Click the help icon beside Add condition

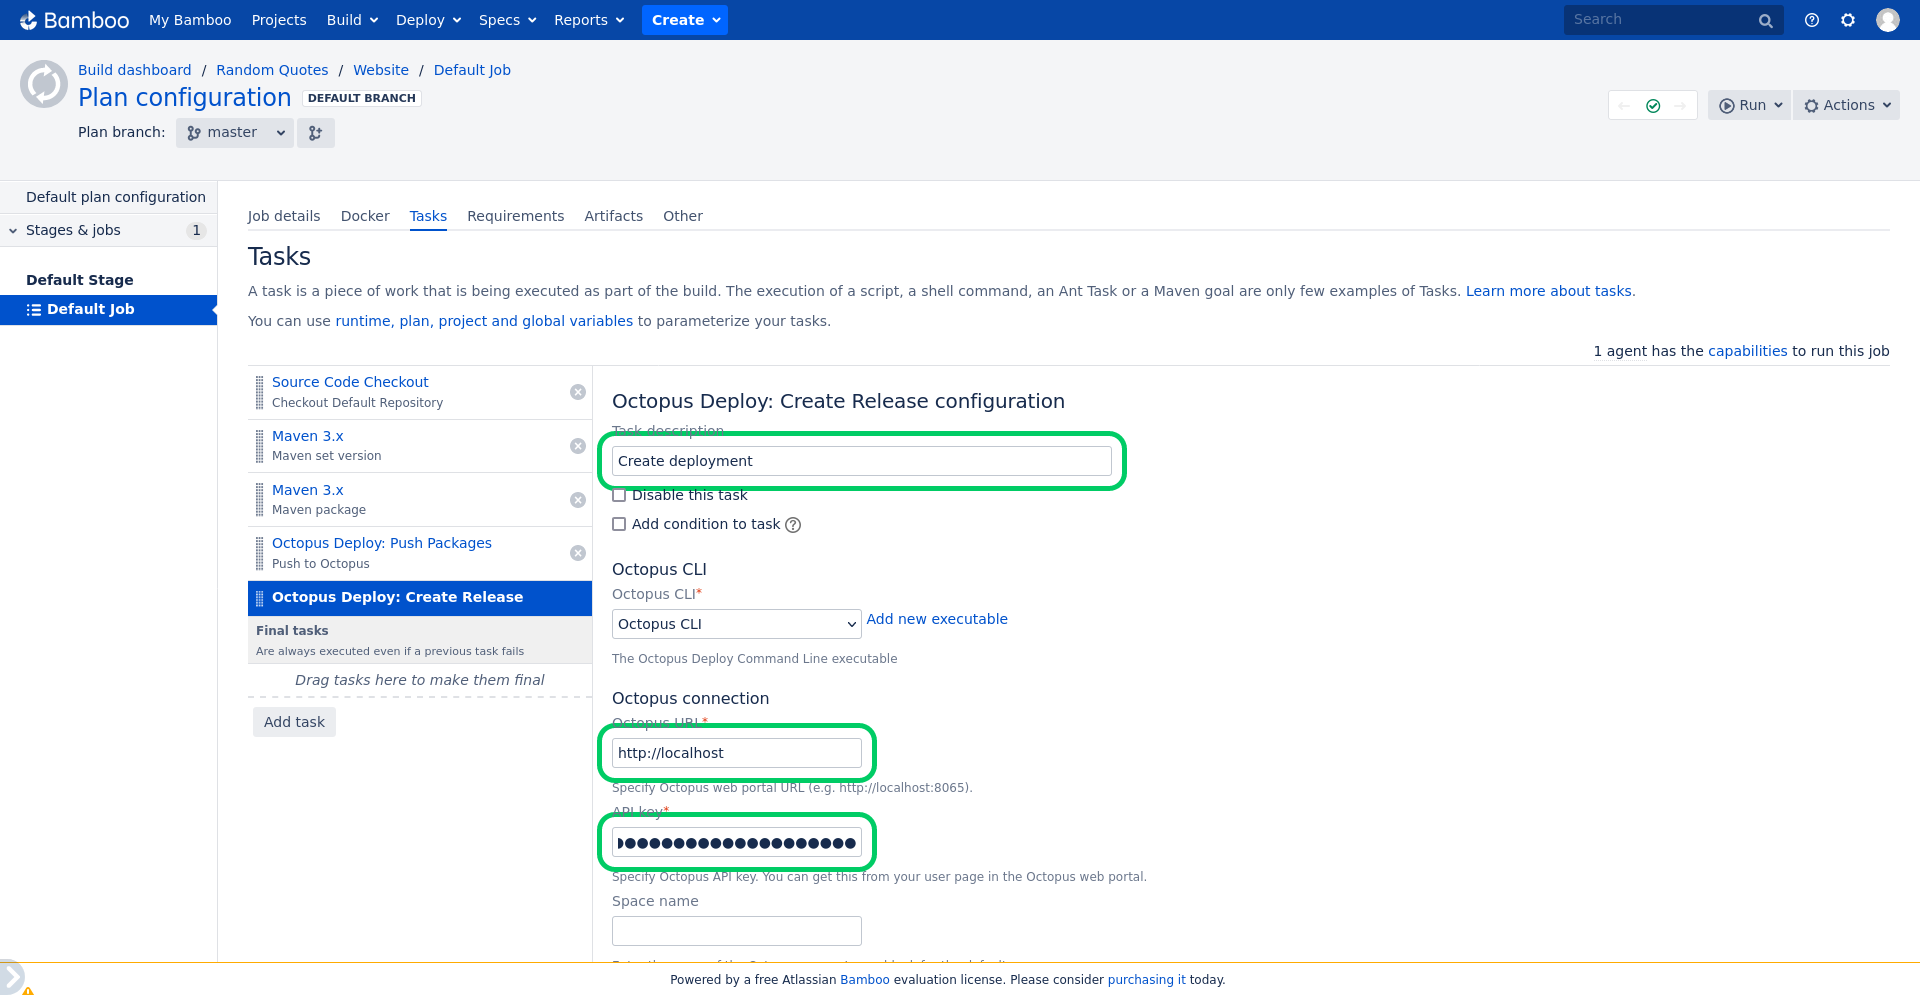pyautogui.click(x=793, y=525)
